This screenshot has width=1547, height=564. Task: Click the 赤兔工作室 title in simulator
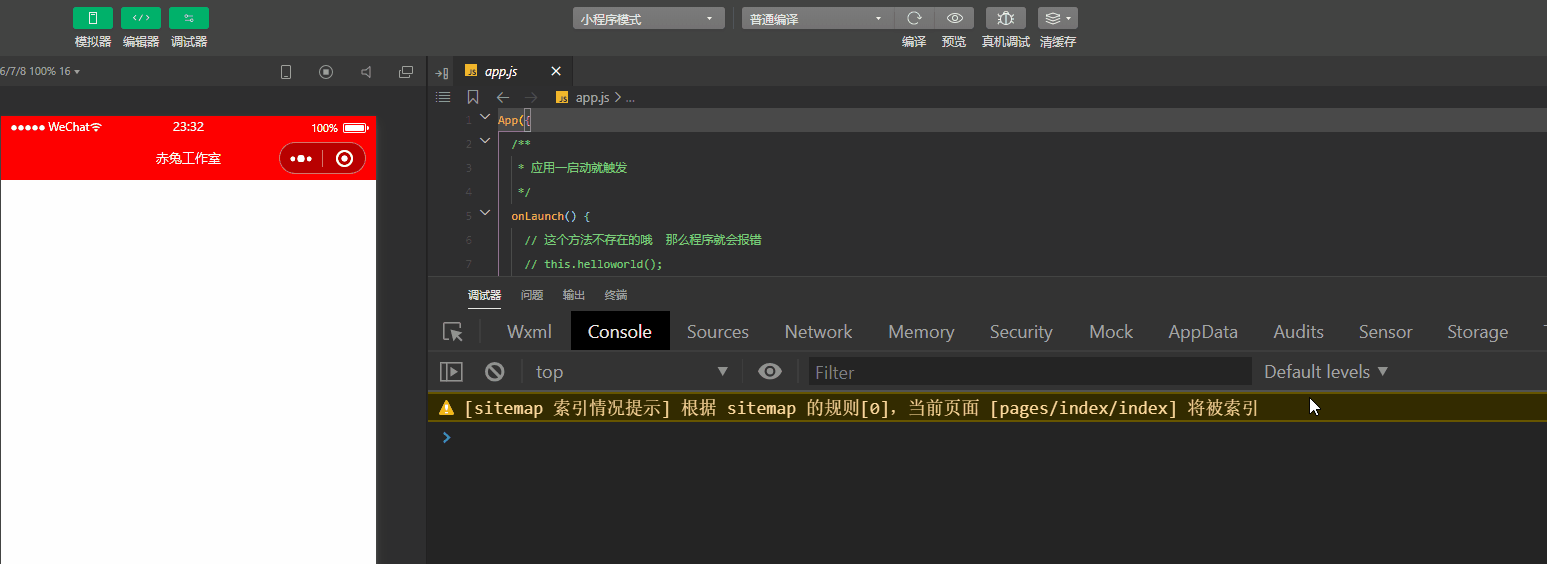(188, 158)
